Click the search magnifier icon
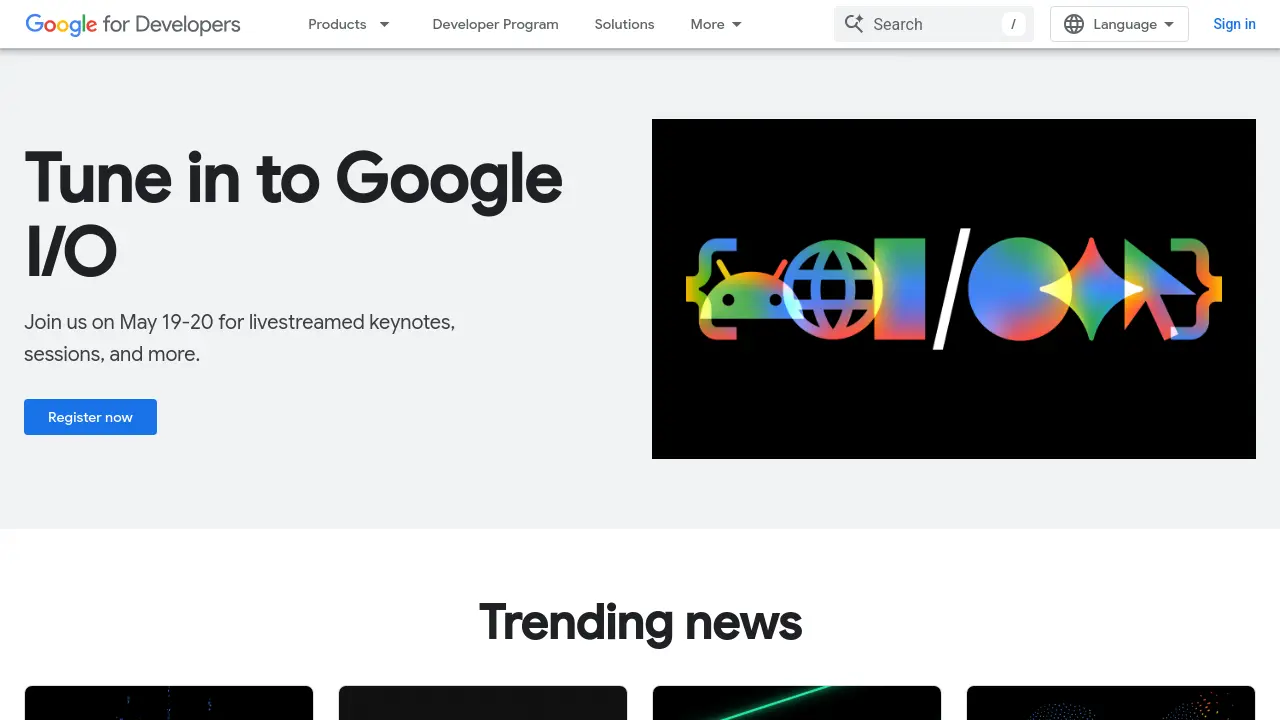The height and width of the screenshot is (720, 1280). [x=855, y=23]
